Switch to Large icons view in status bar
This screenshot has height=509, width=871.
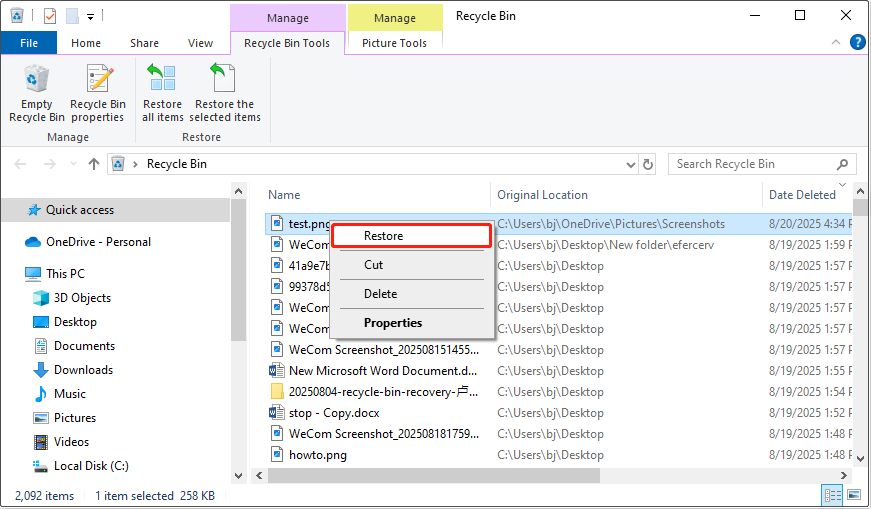853,495
